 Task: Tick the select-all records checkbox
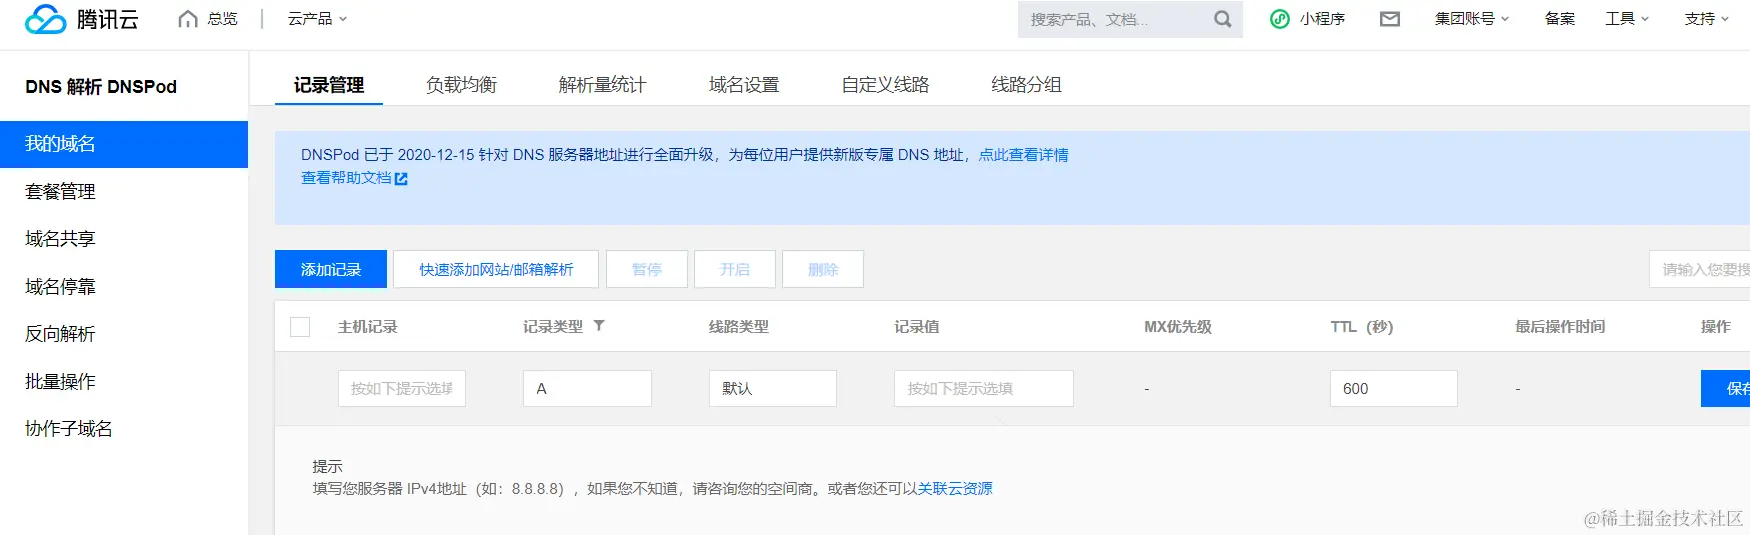pyautogui.click(x=300, y=327)
